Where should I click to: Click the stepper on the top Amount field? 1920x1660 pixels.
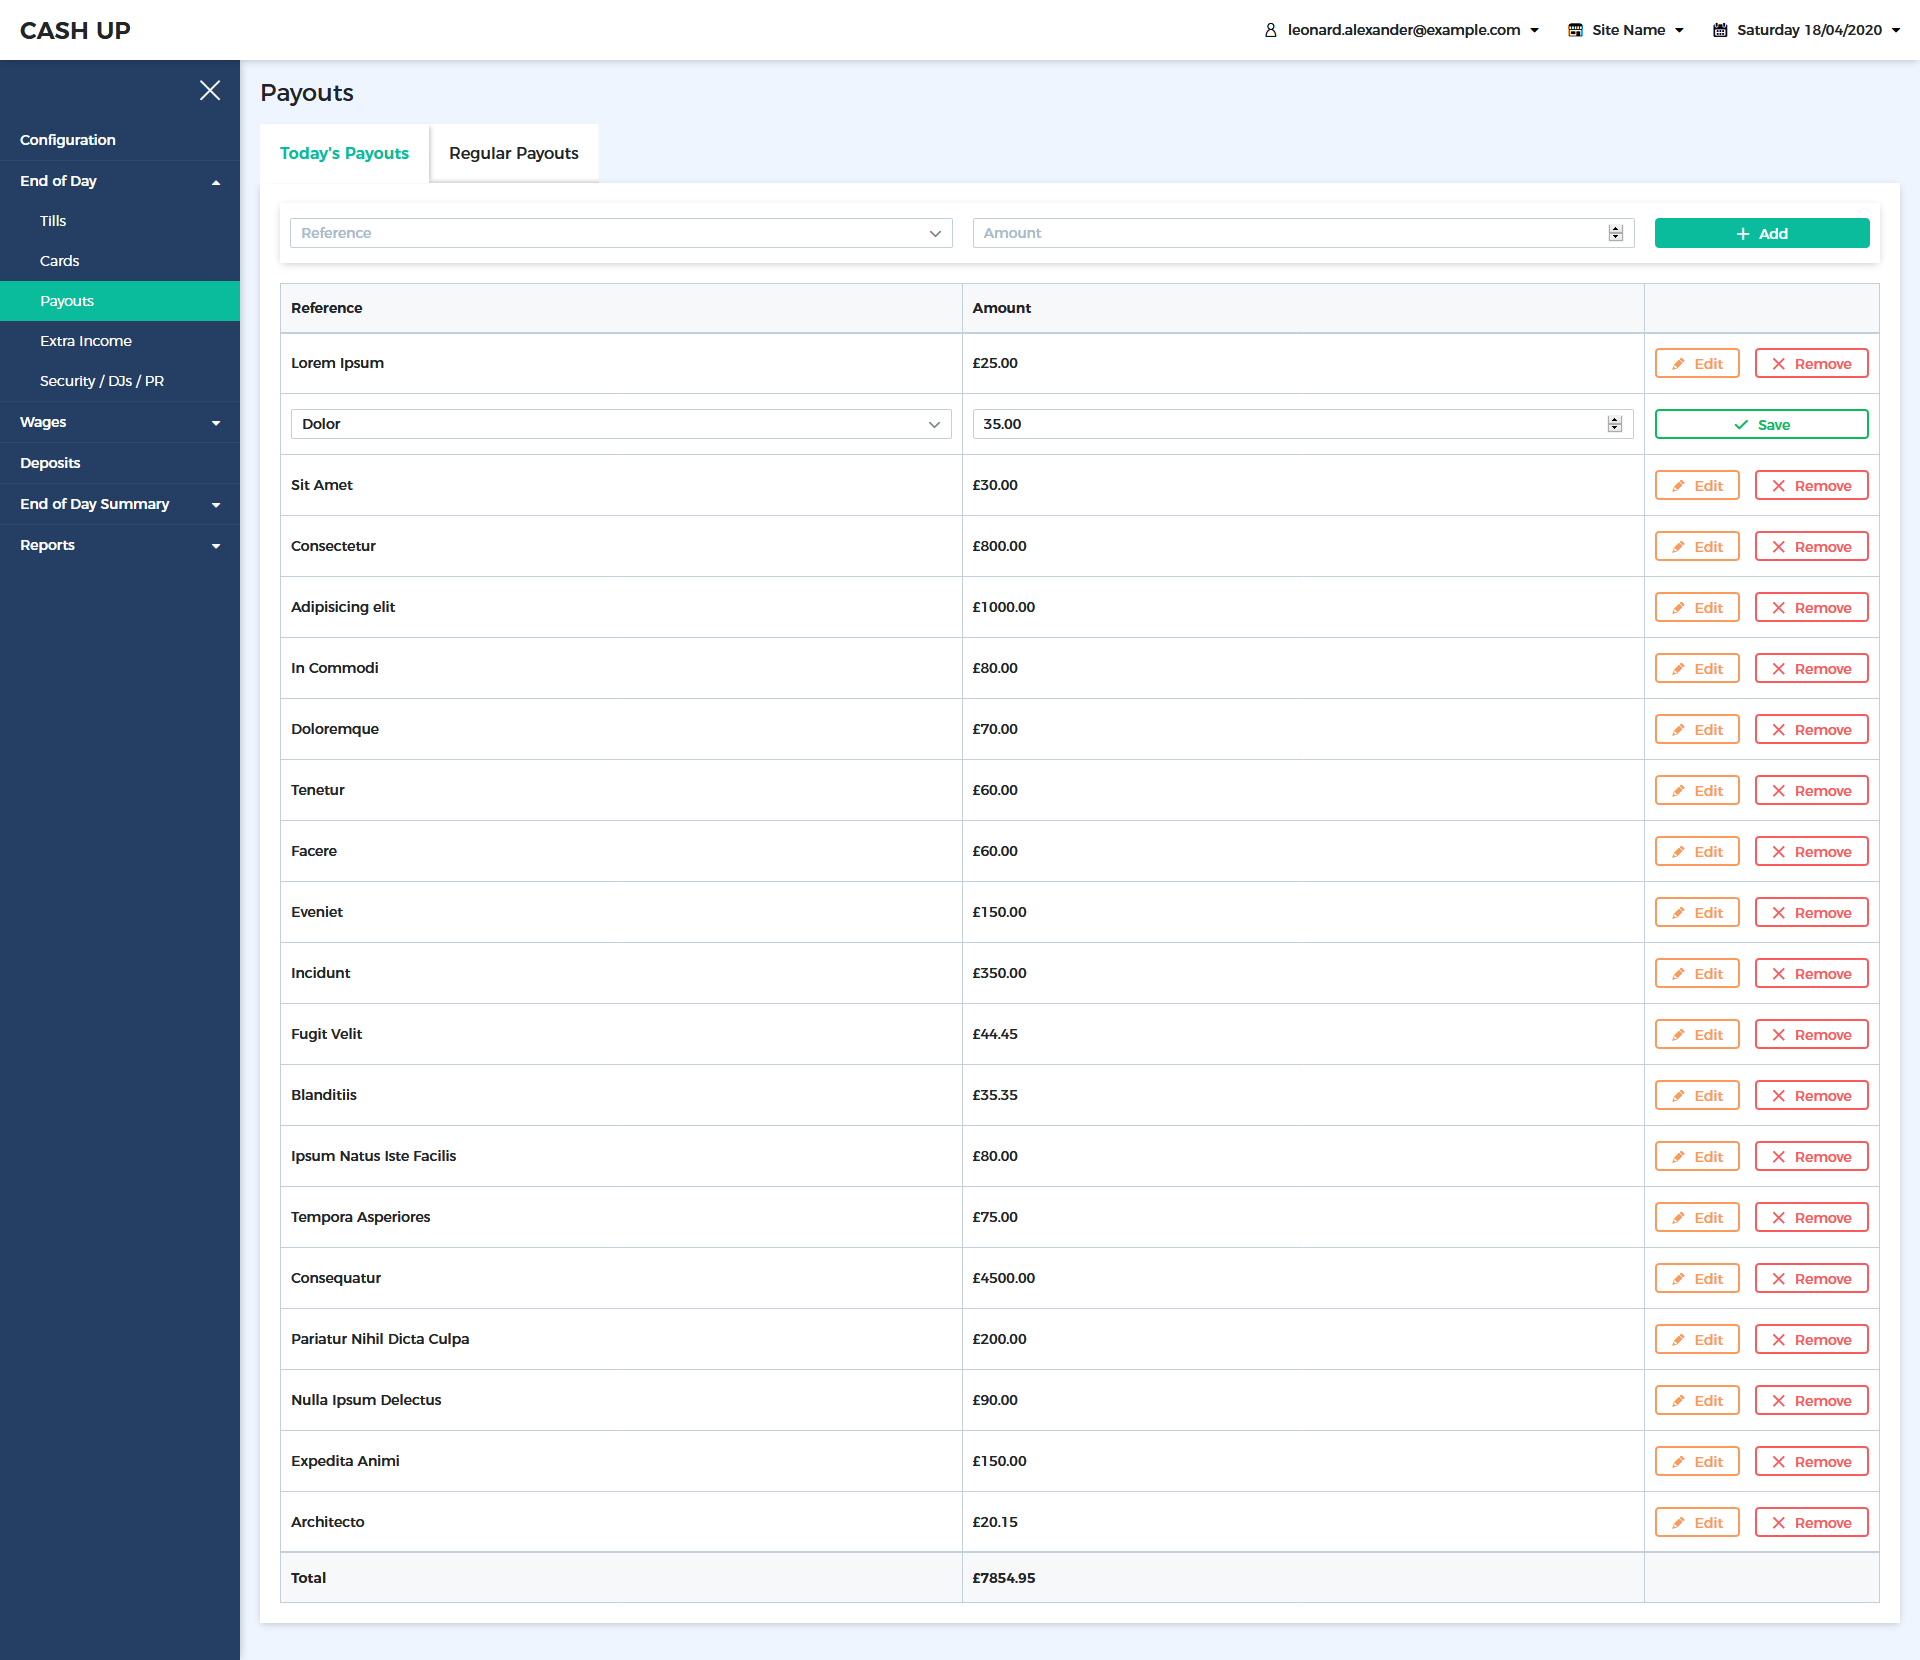[x=1615, y=233]
